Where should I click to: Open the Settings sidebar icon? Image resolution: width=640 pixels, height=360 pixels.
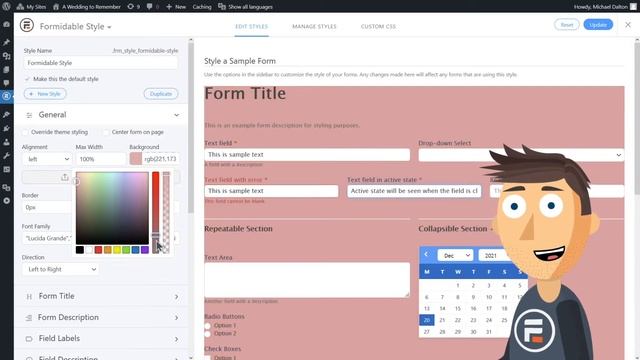click(7, 169)
